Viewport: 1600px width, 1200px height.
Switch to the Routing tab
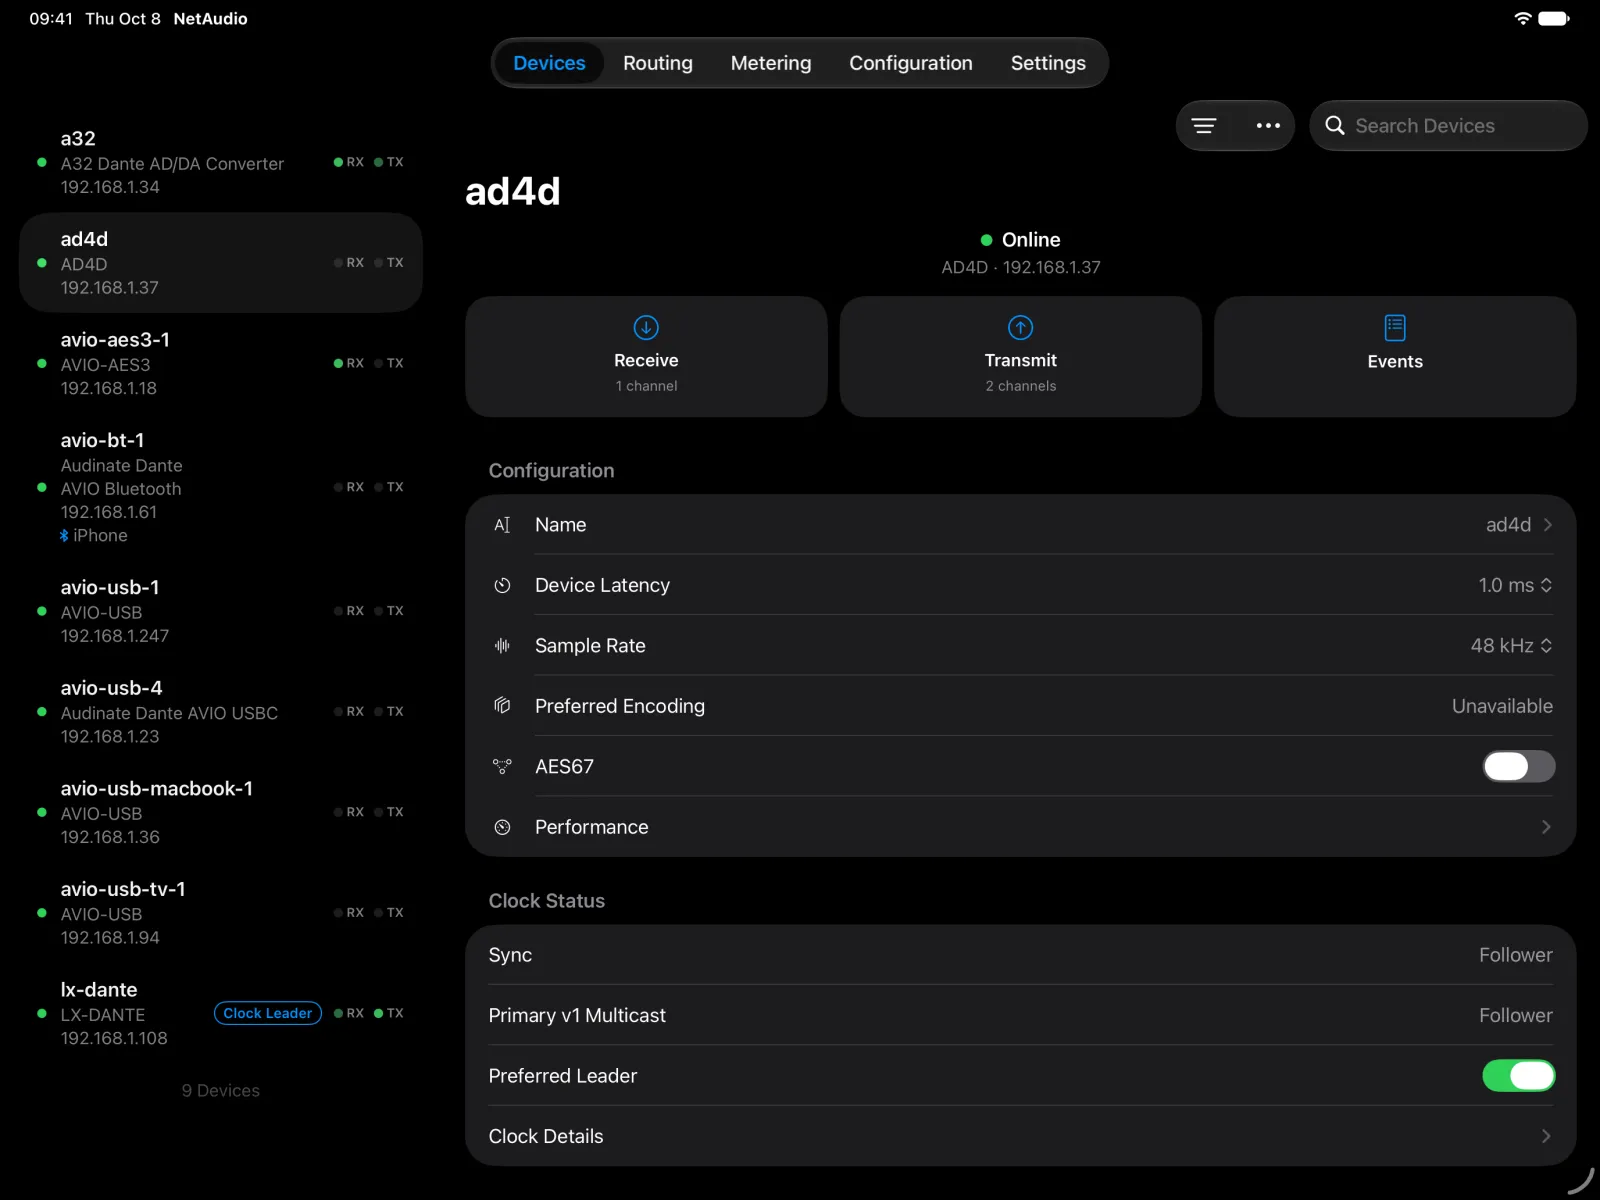[658, 63]
